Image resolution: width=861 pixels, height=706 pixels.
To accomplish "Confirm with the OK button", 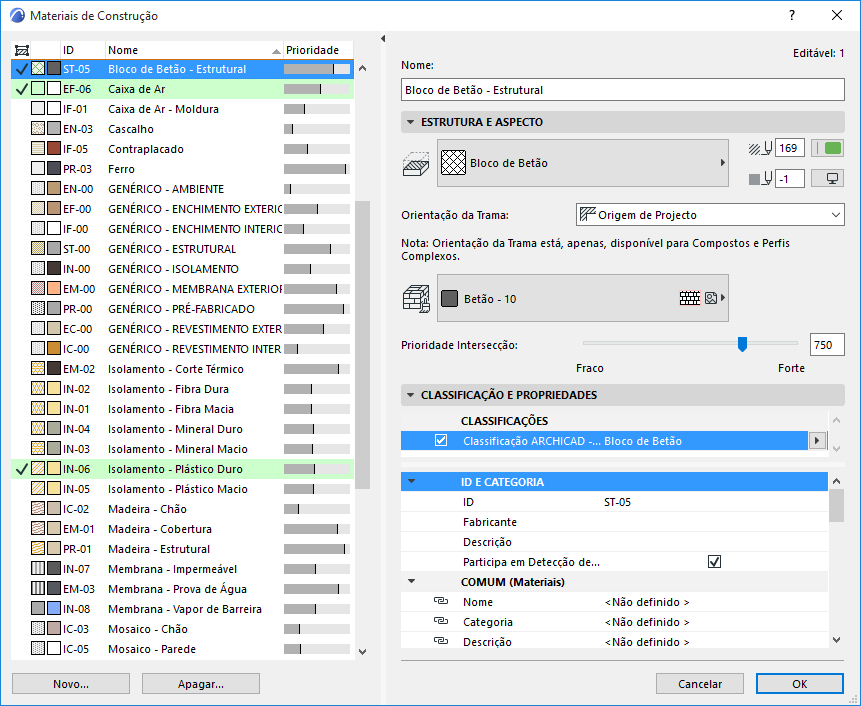I will pyautogui.click(x=800, y=683).
